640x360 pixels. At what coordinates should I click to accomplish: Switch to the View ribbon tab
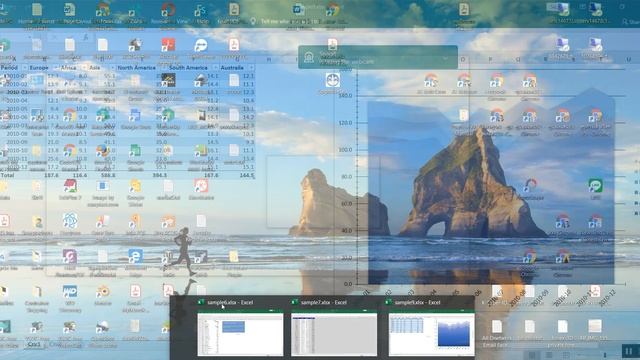182,21
